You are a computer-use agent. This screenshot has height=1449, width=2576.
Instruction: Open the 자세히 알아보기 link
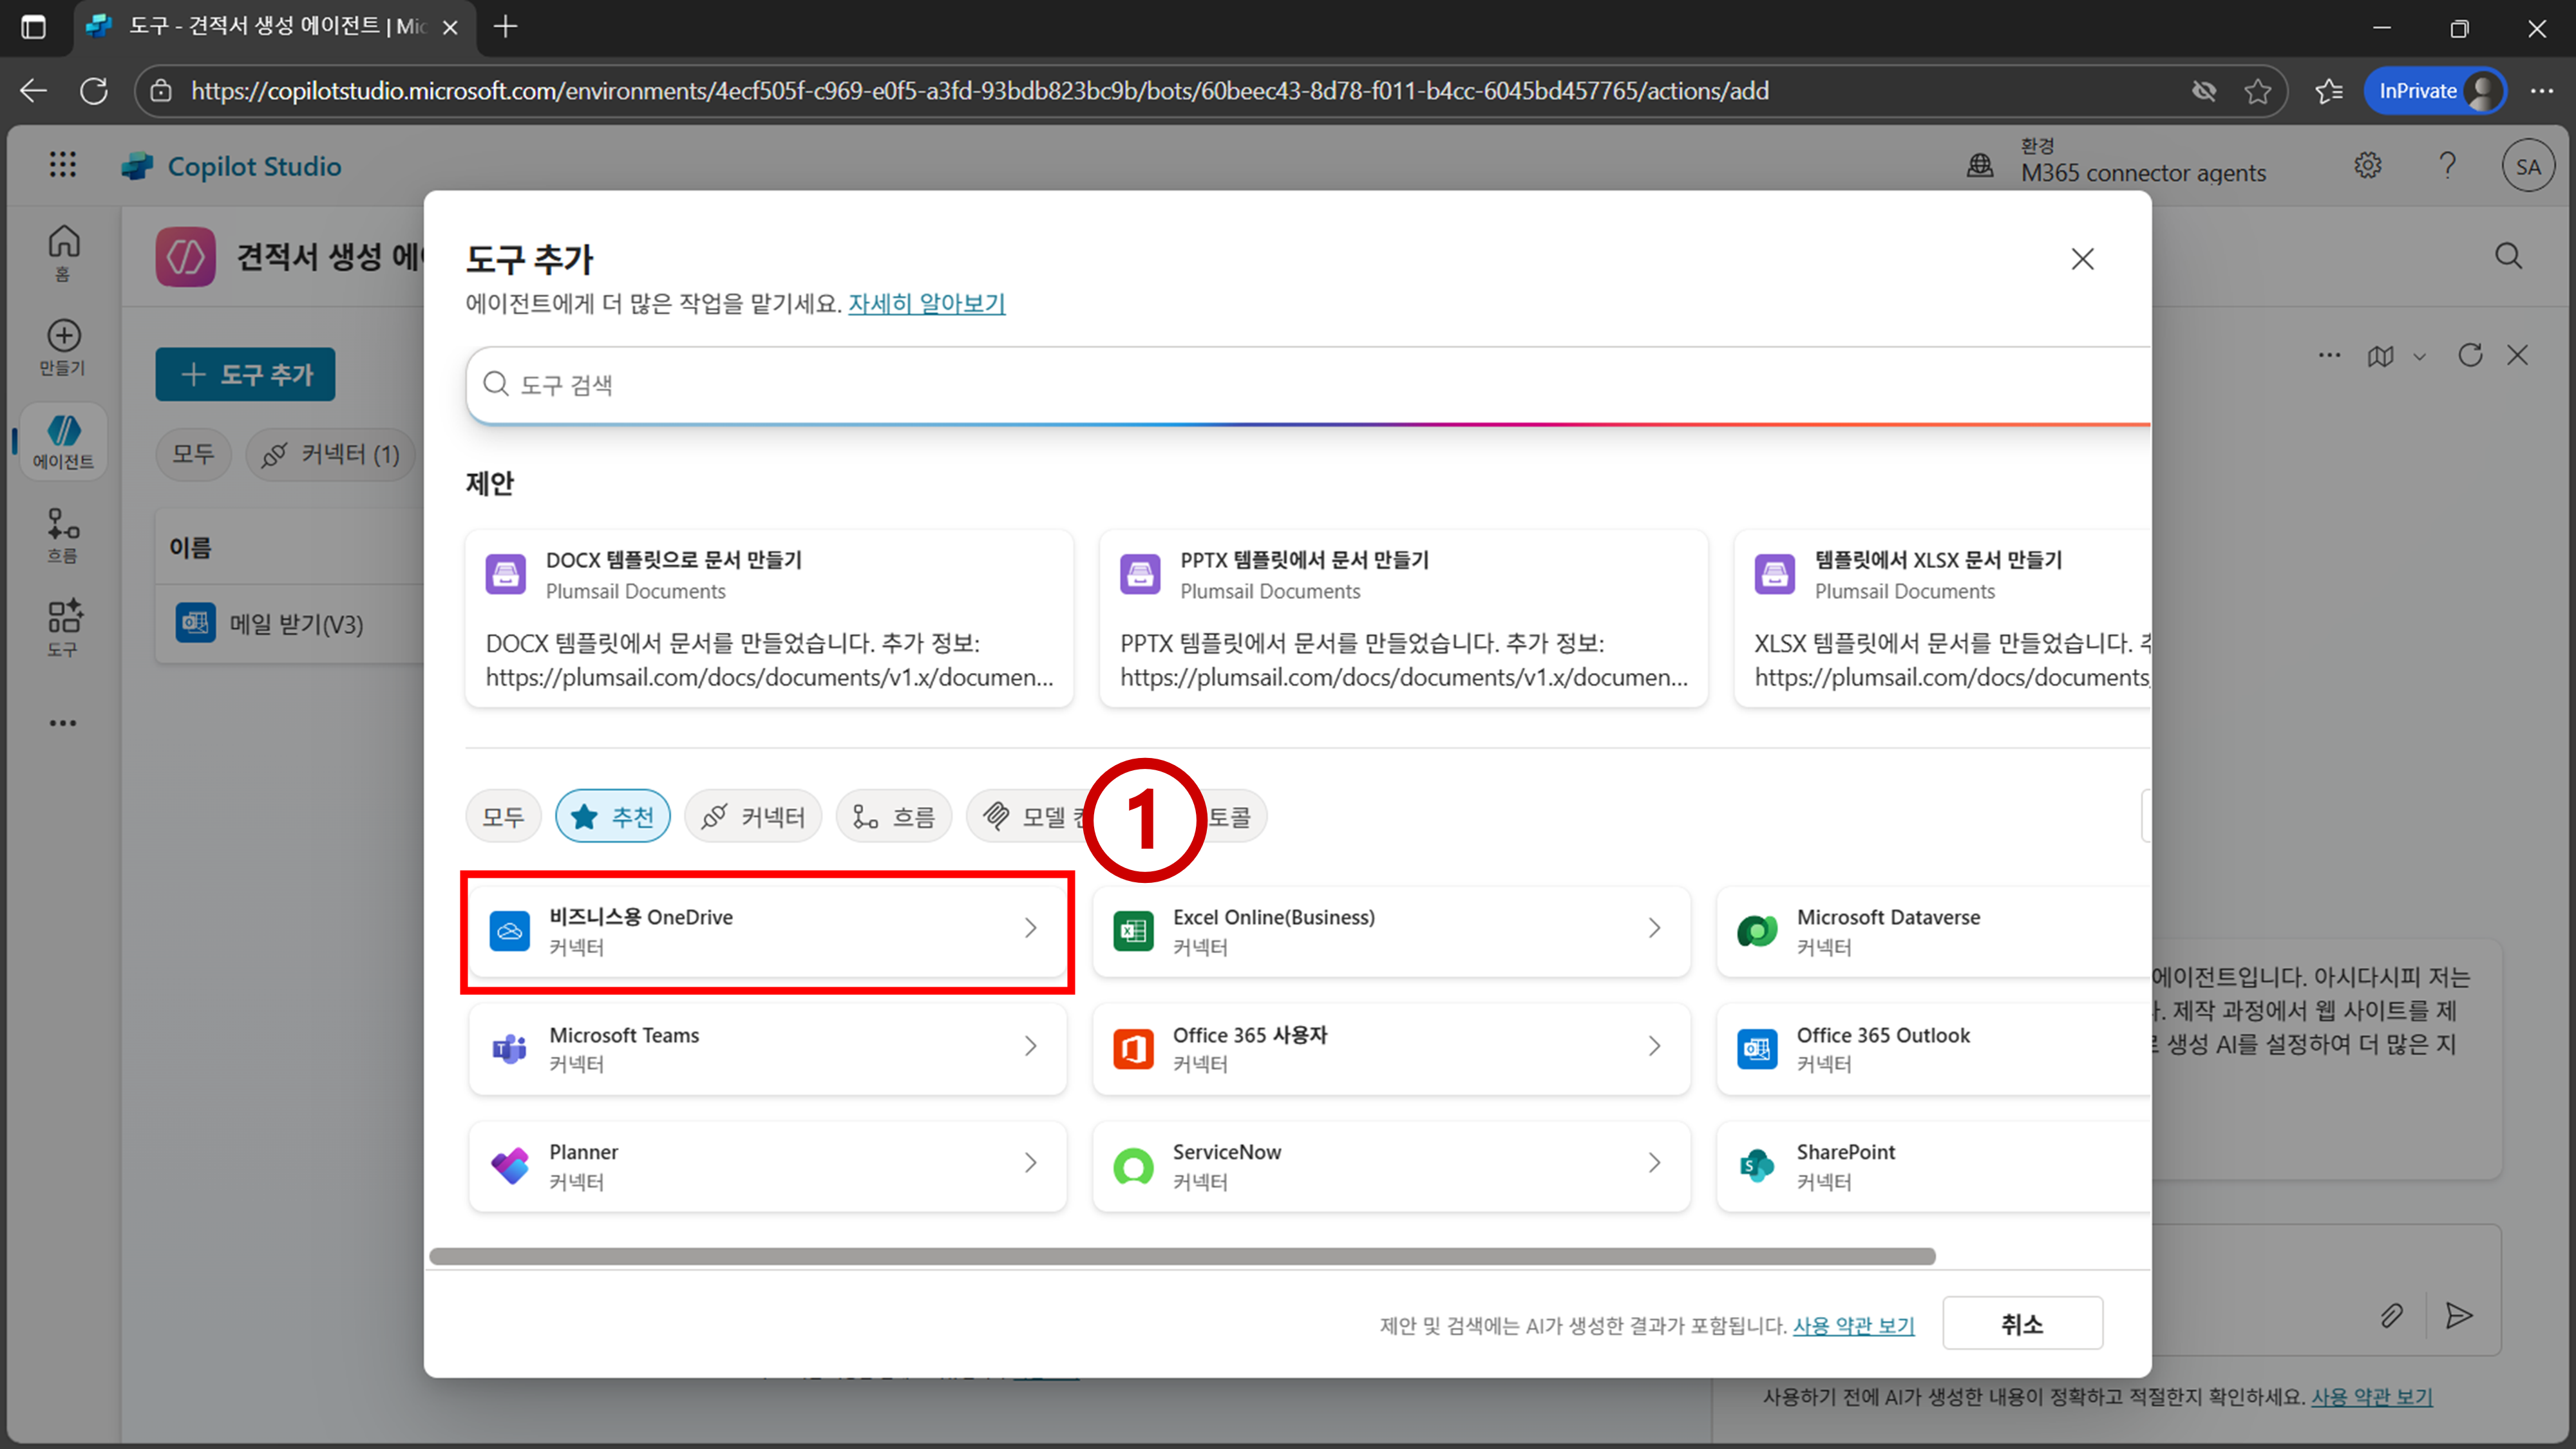click(x=926, y=303)
